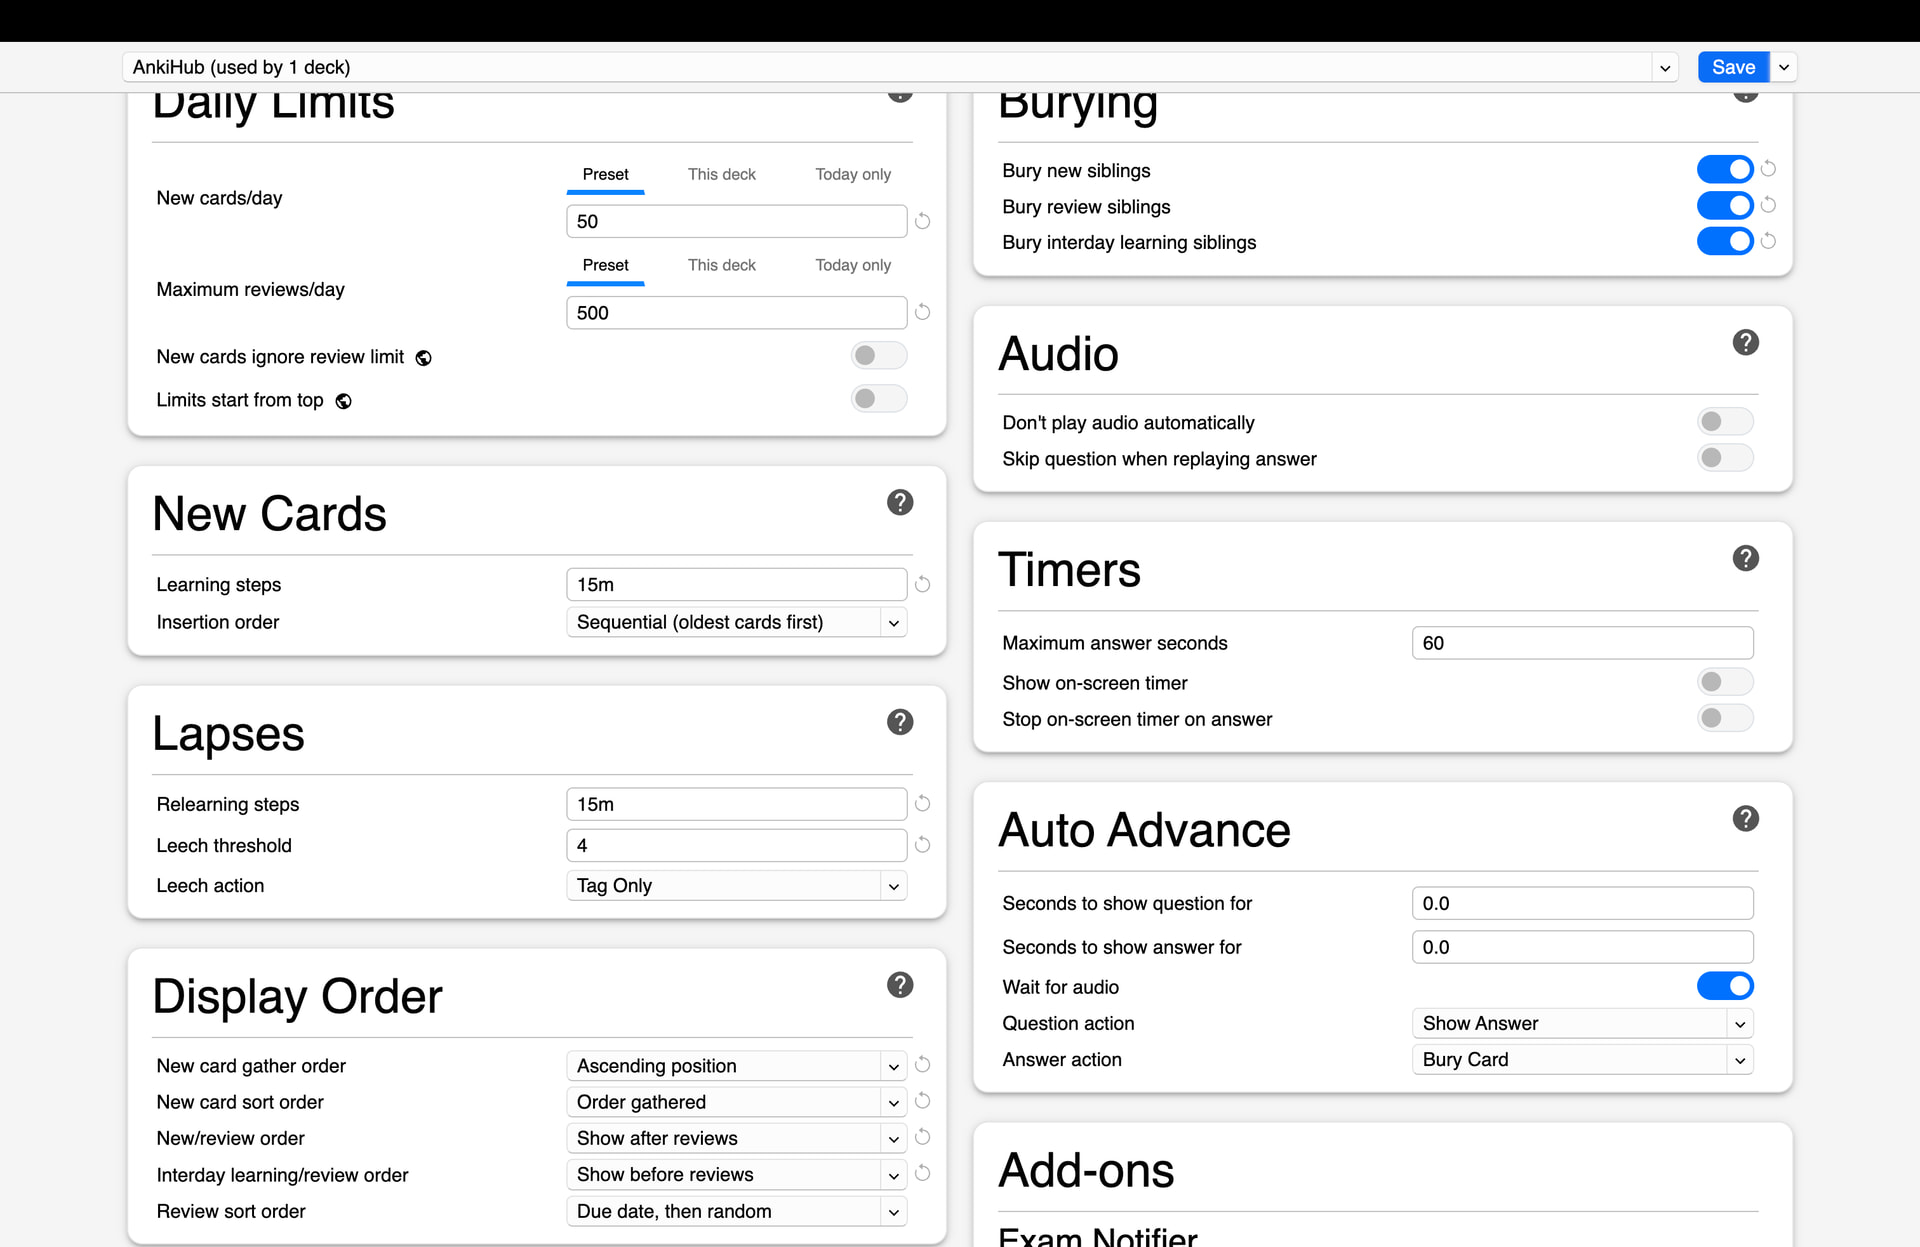This screenshot has width=1920, height=1247.
Task: Open Leech action dropdown
Action: 737,885
